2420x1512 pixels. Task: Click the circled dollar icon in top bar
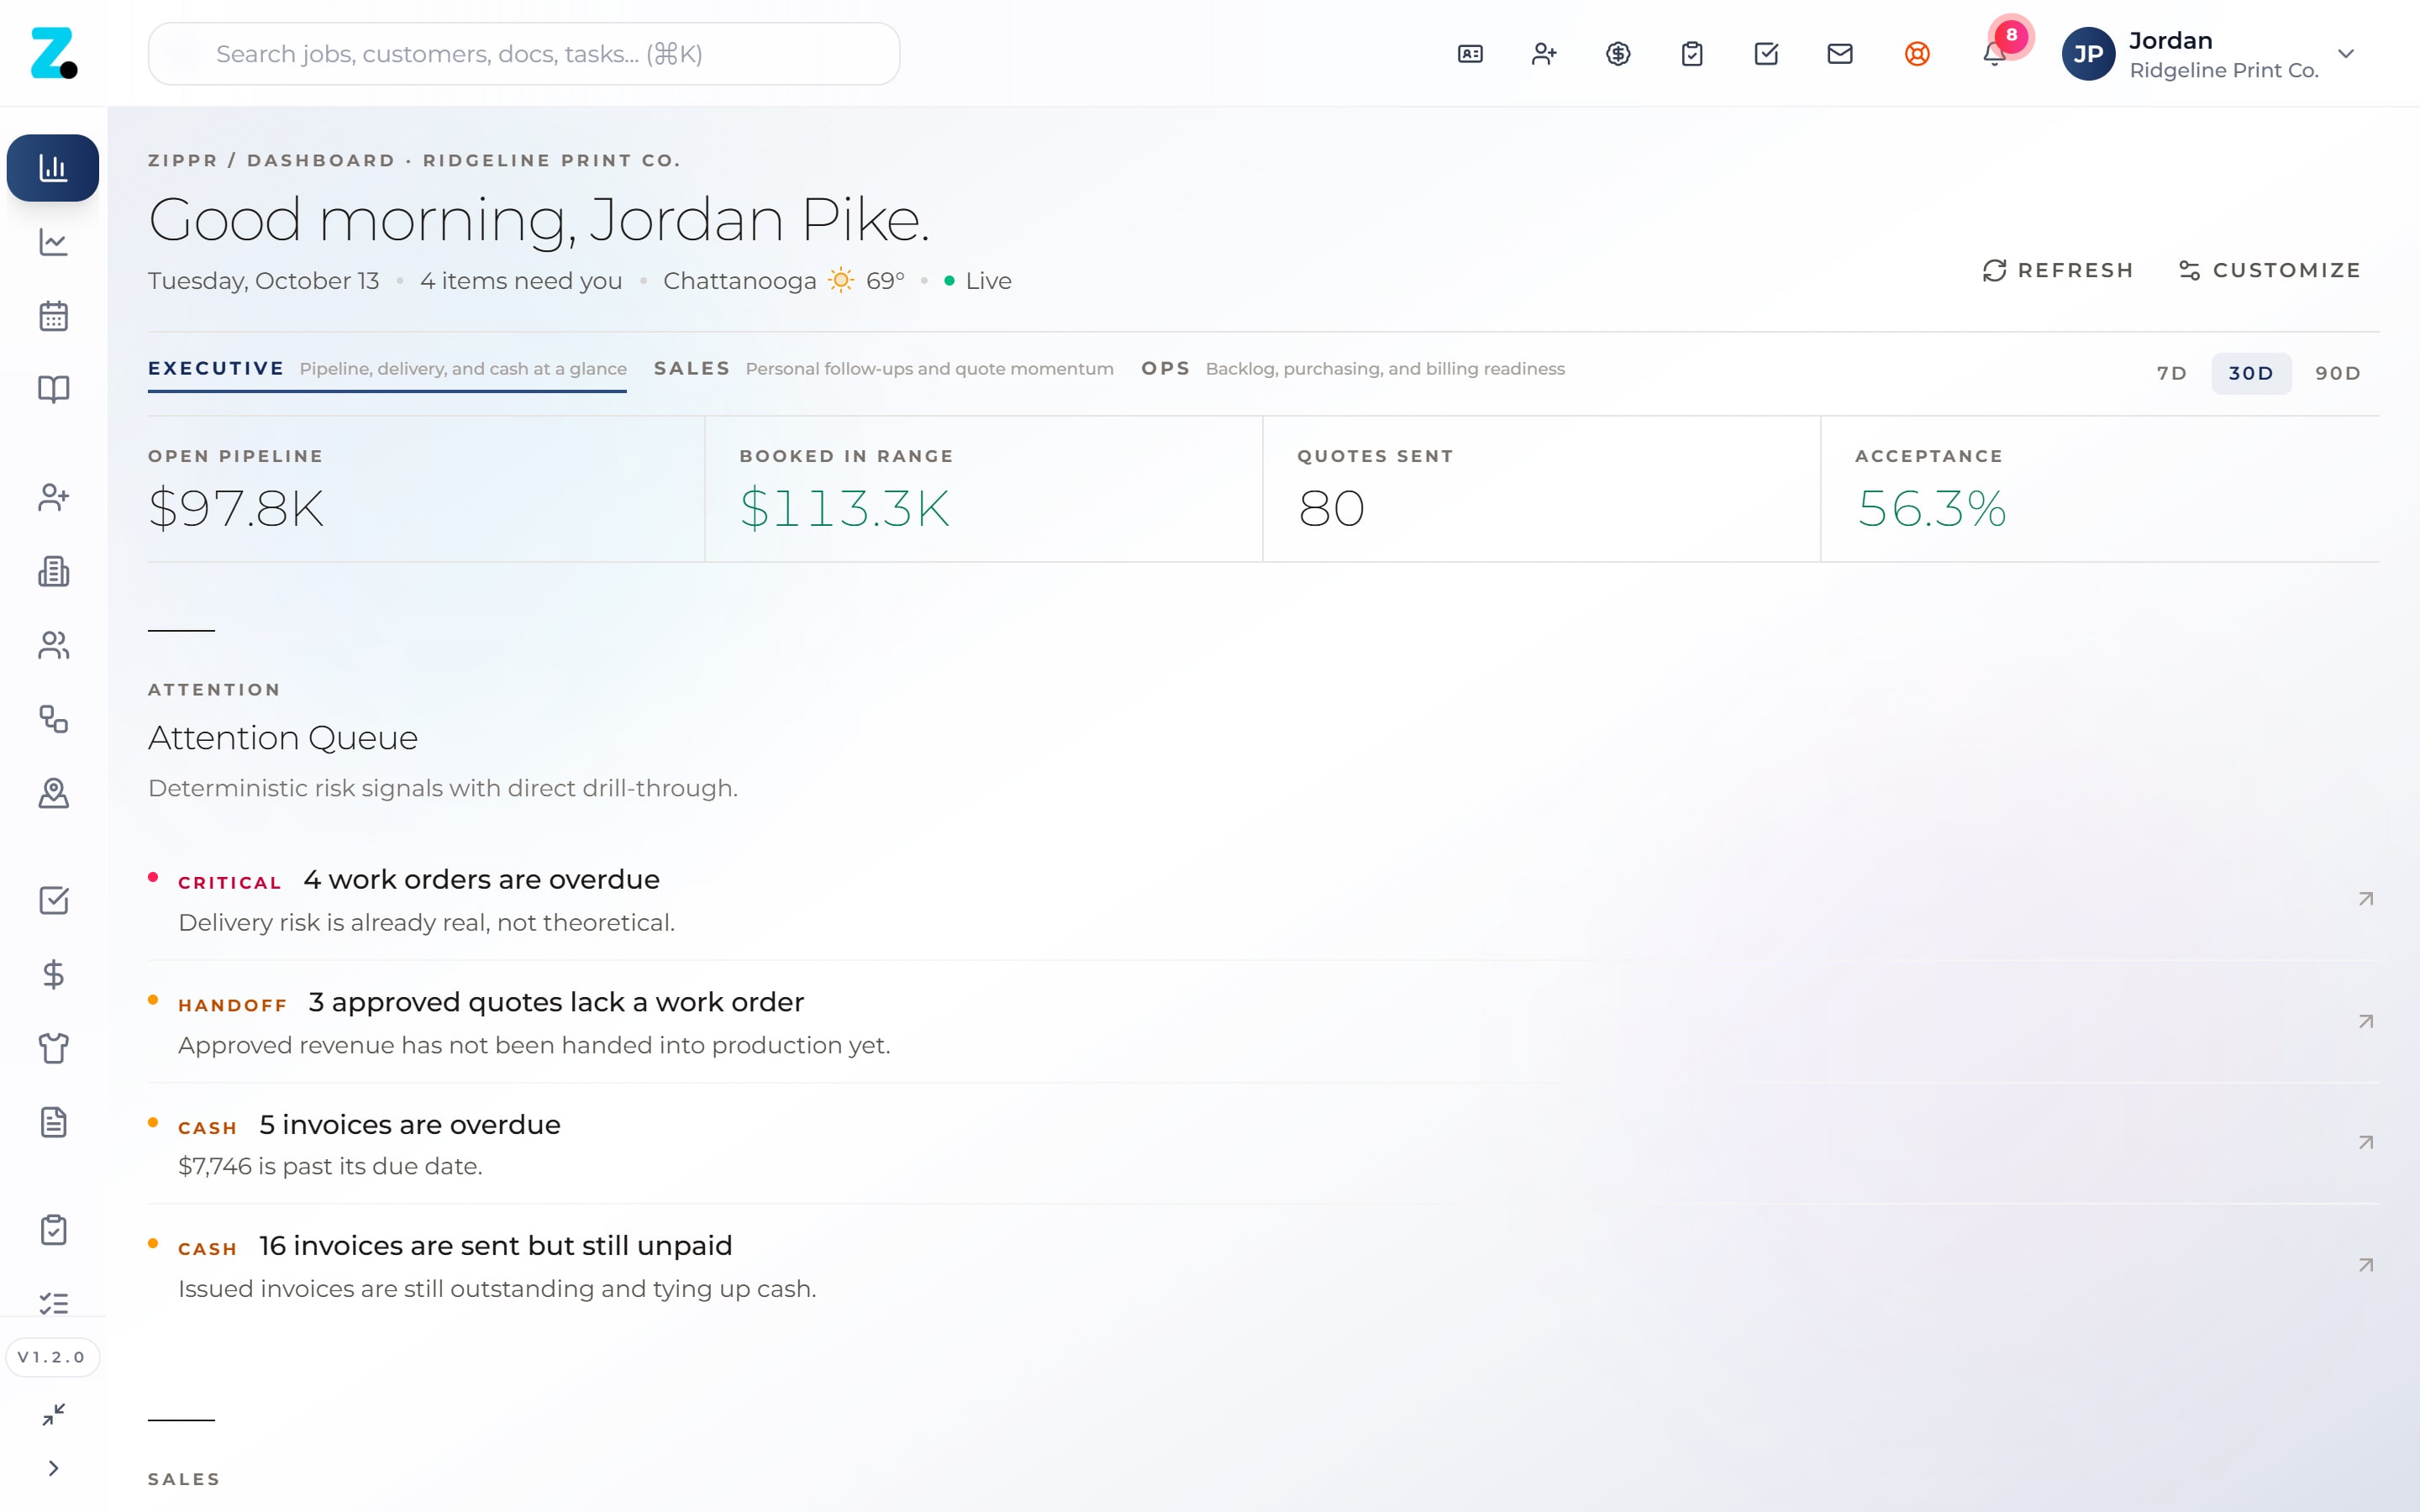point(1618,54)
